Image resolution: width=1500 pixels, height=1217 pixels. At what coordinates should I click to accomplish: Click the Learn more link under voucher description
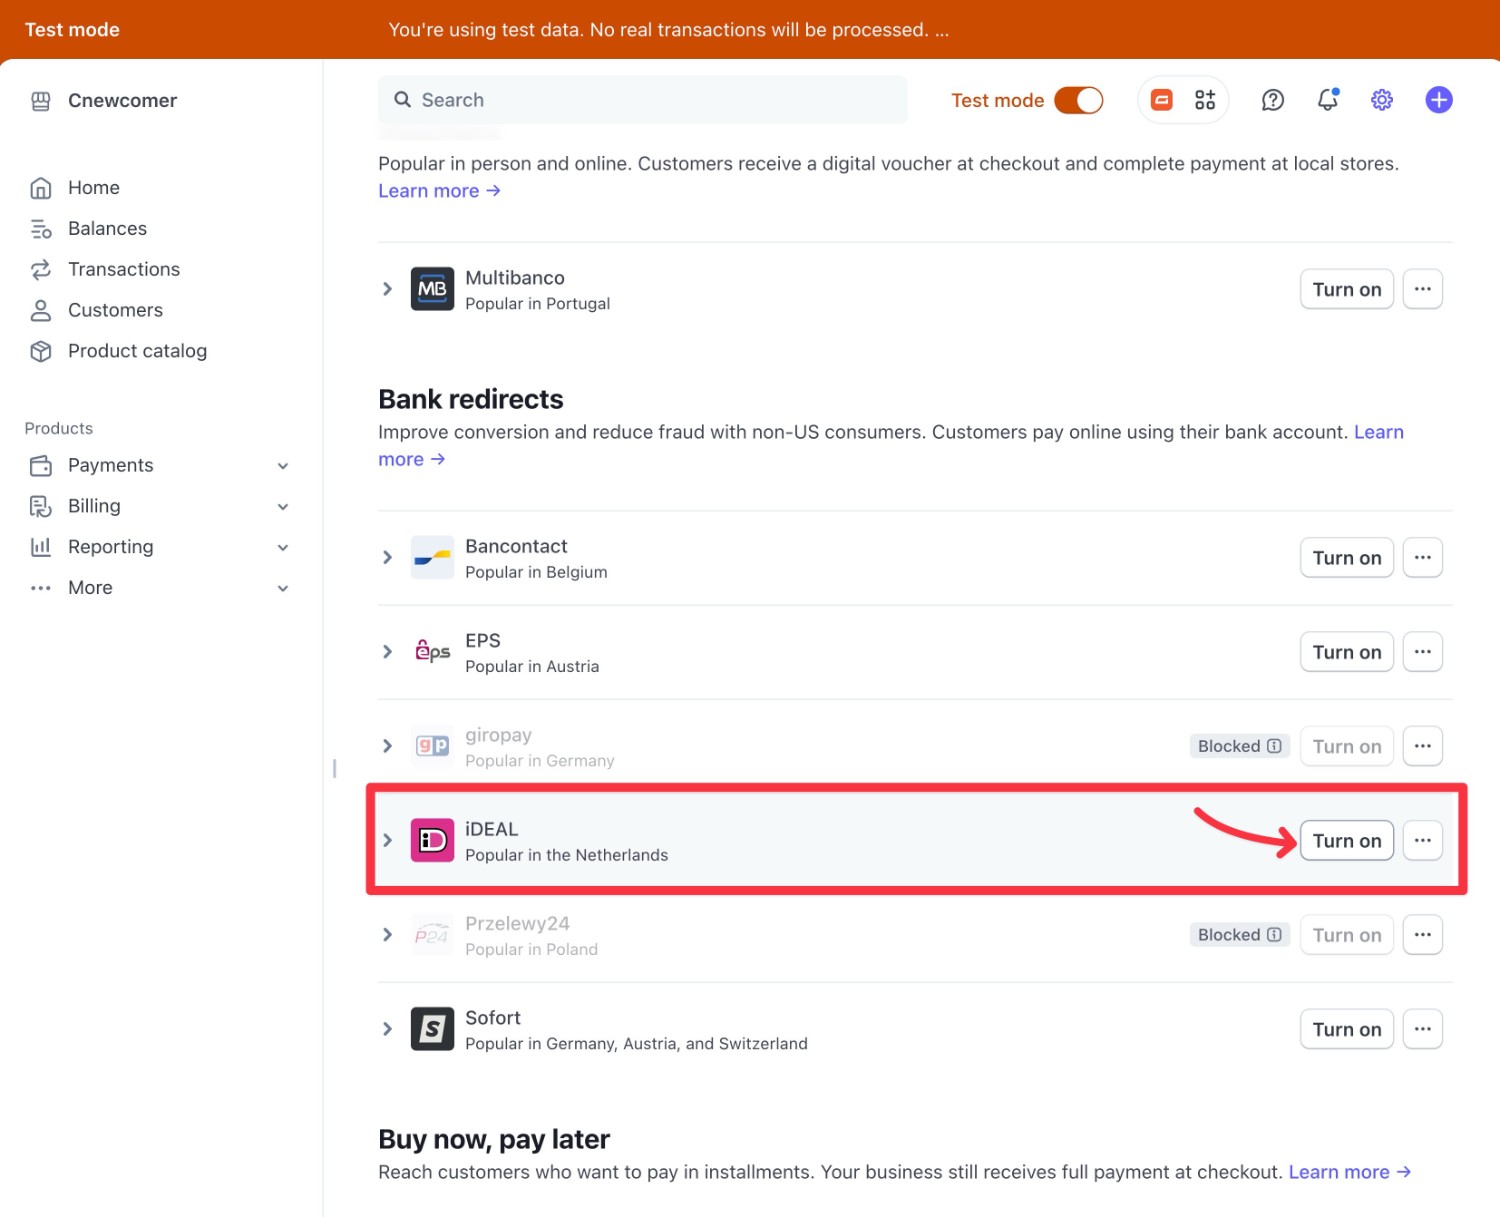tap(439, 191)
